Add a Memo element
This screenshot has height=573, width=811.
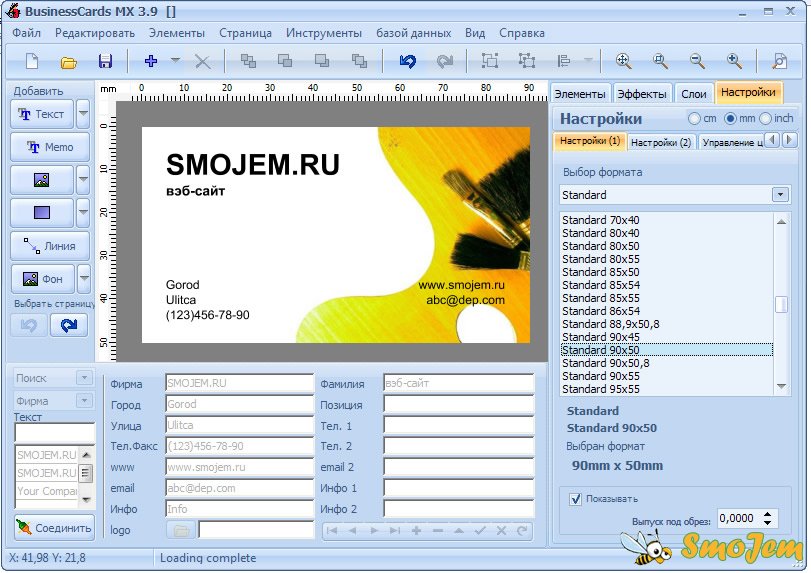coord(50,147)
